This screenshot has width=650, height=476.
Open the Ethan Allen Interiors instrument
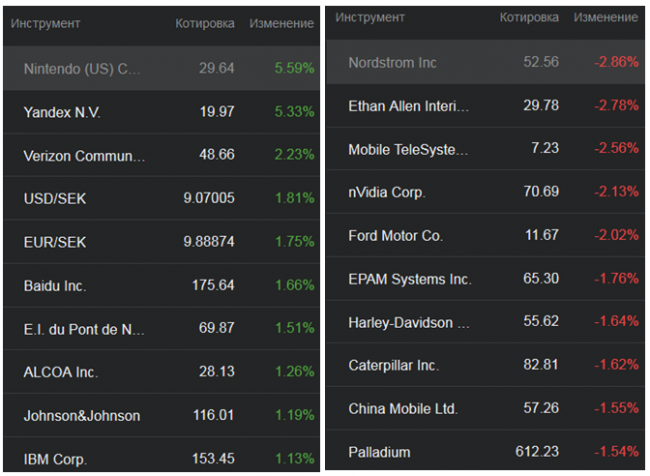coord(408,106)
